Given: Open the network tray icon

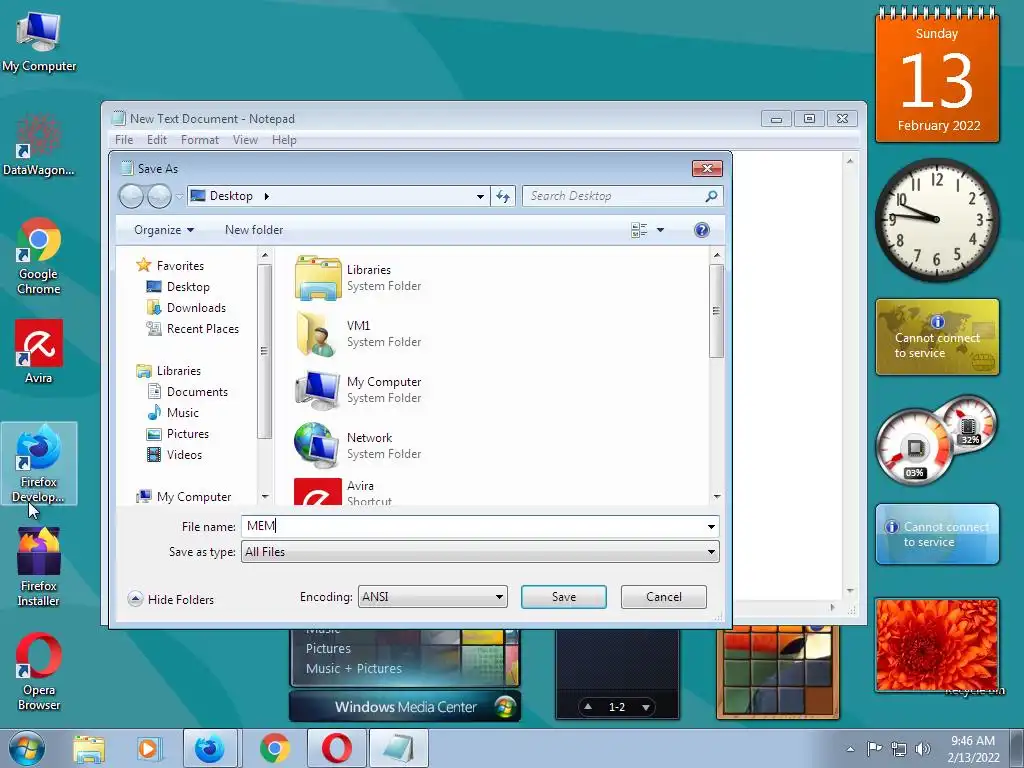Looking at the screenshot, I should (x=899, y=749).
